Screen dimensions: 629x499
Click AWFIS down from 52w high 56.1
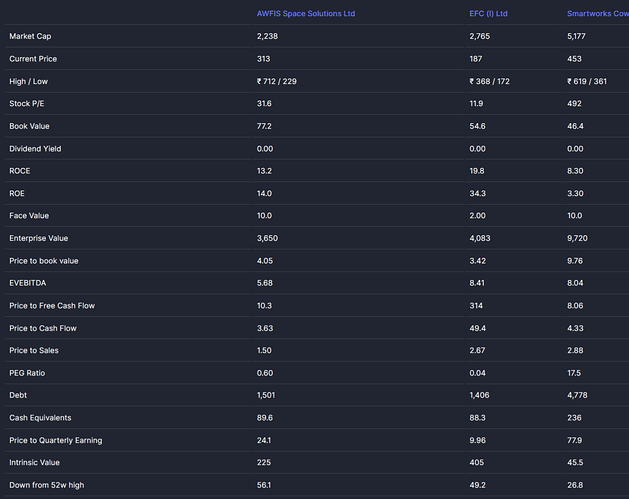pyautogui.click(x=264, y=485)
